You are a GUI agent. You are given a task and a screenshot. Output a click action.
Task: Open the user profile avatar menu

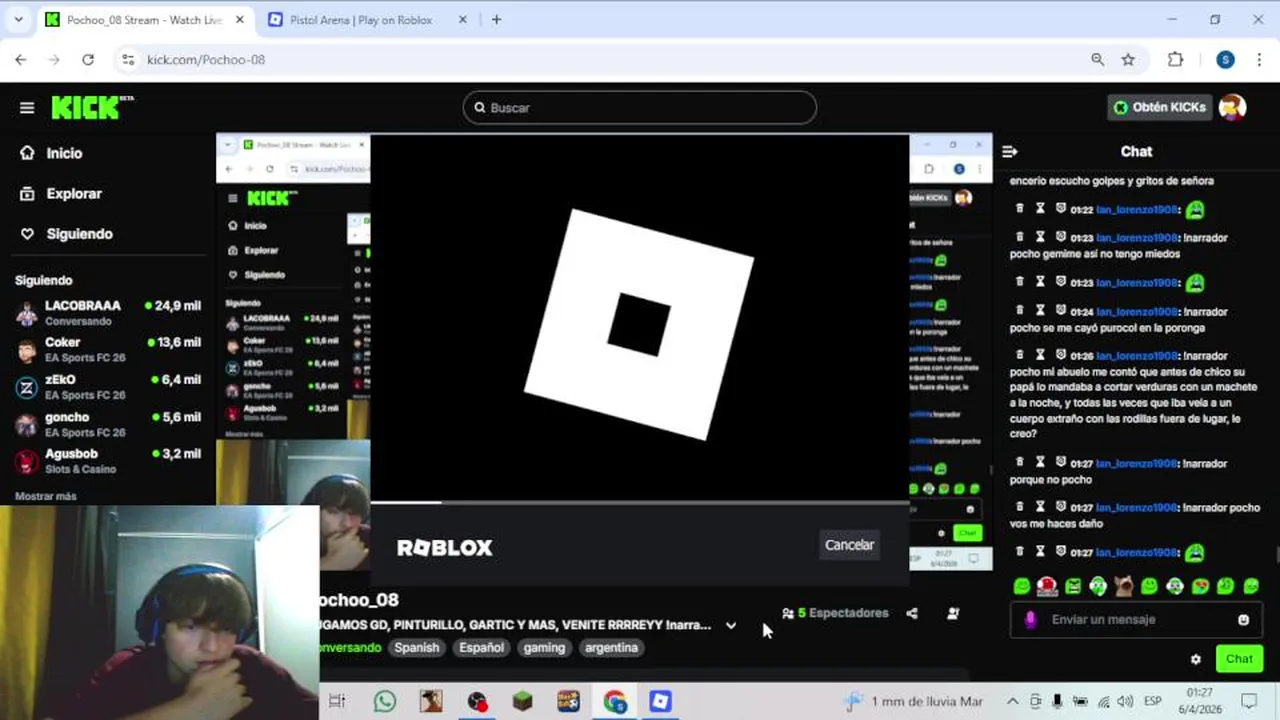point(1232,107)
